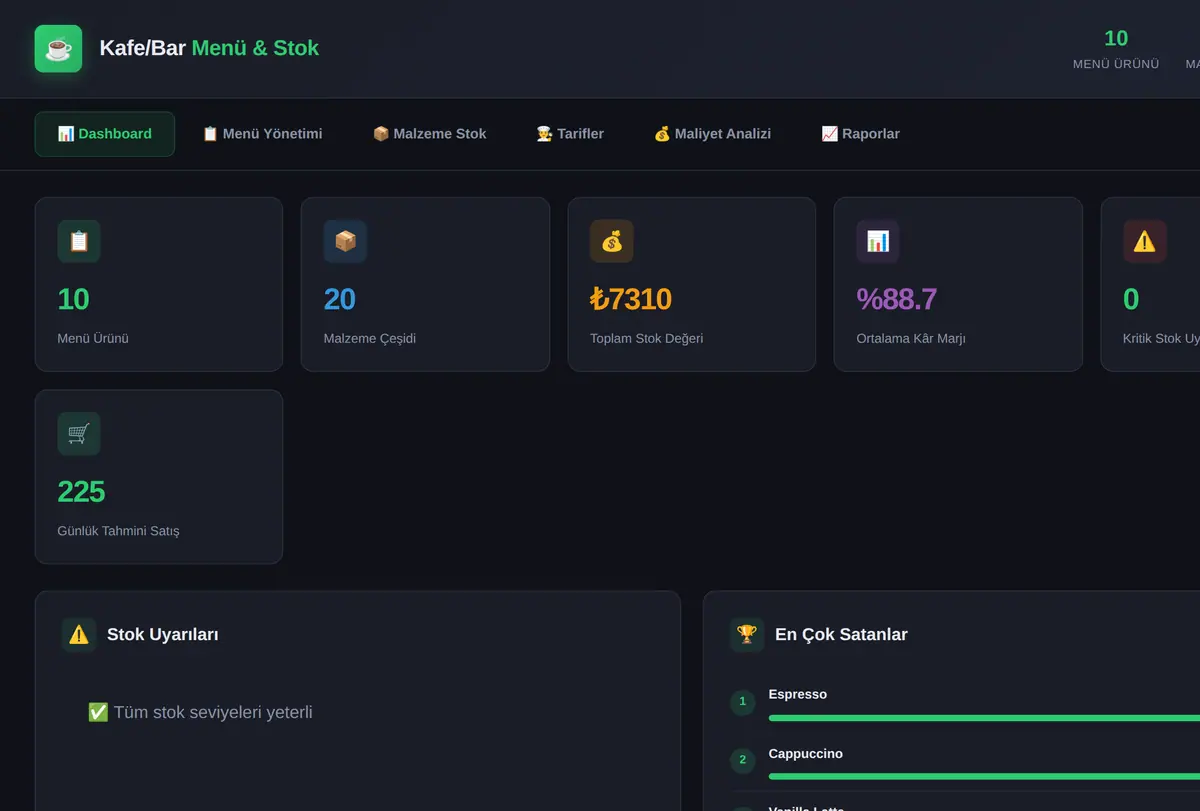The image size is (1200, 811).
Task: View the Raporlar tab
Action: (860, 134)
